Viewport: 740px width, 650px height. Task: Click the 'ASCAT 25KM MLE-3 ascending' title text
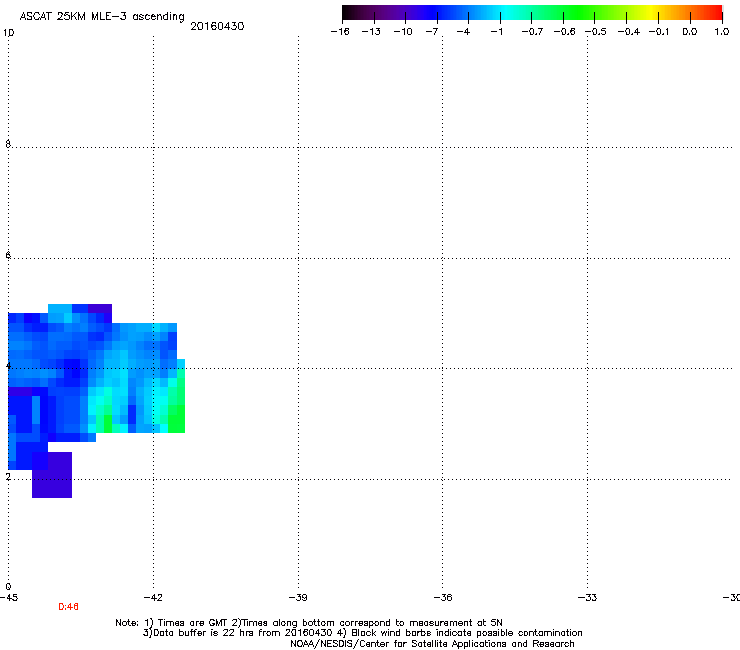coord(102,17)
